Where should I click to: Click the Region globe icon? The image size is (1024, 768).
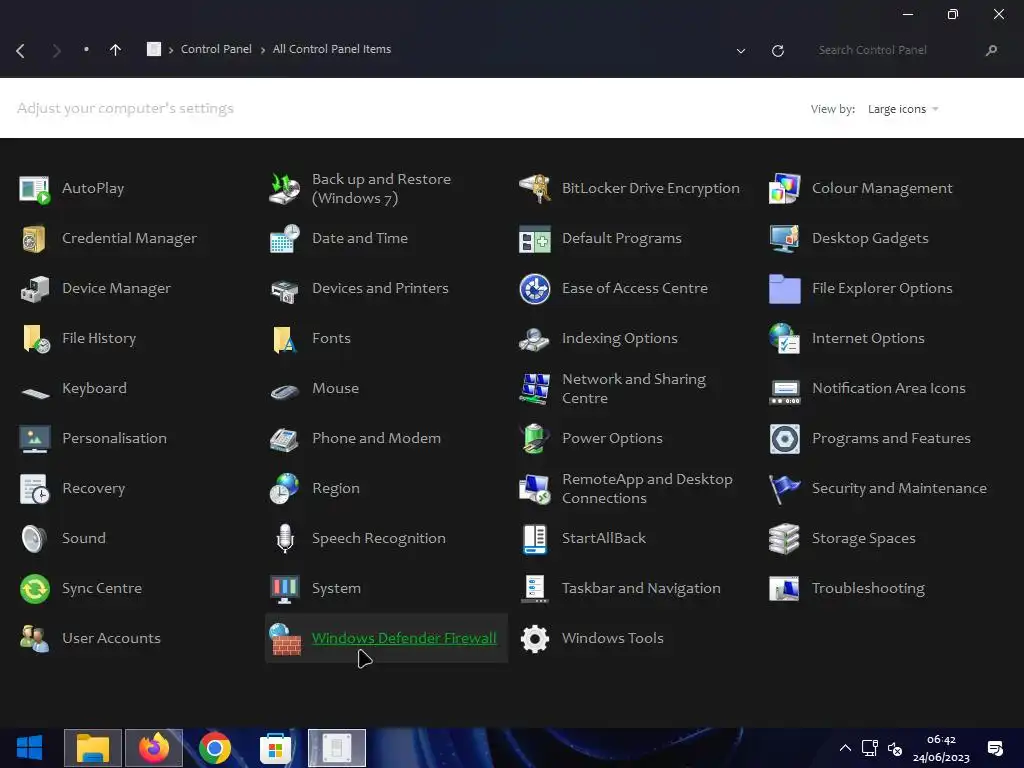point(285,489)
